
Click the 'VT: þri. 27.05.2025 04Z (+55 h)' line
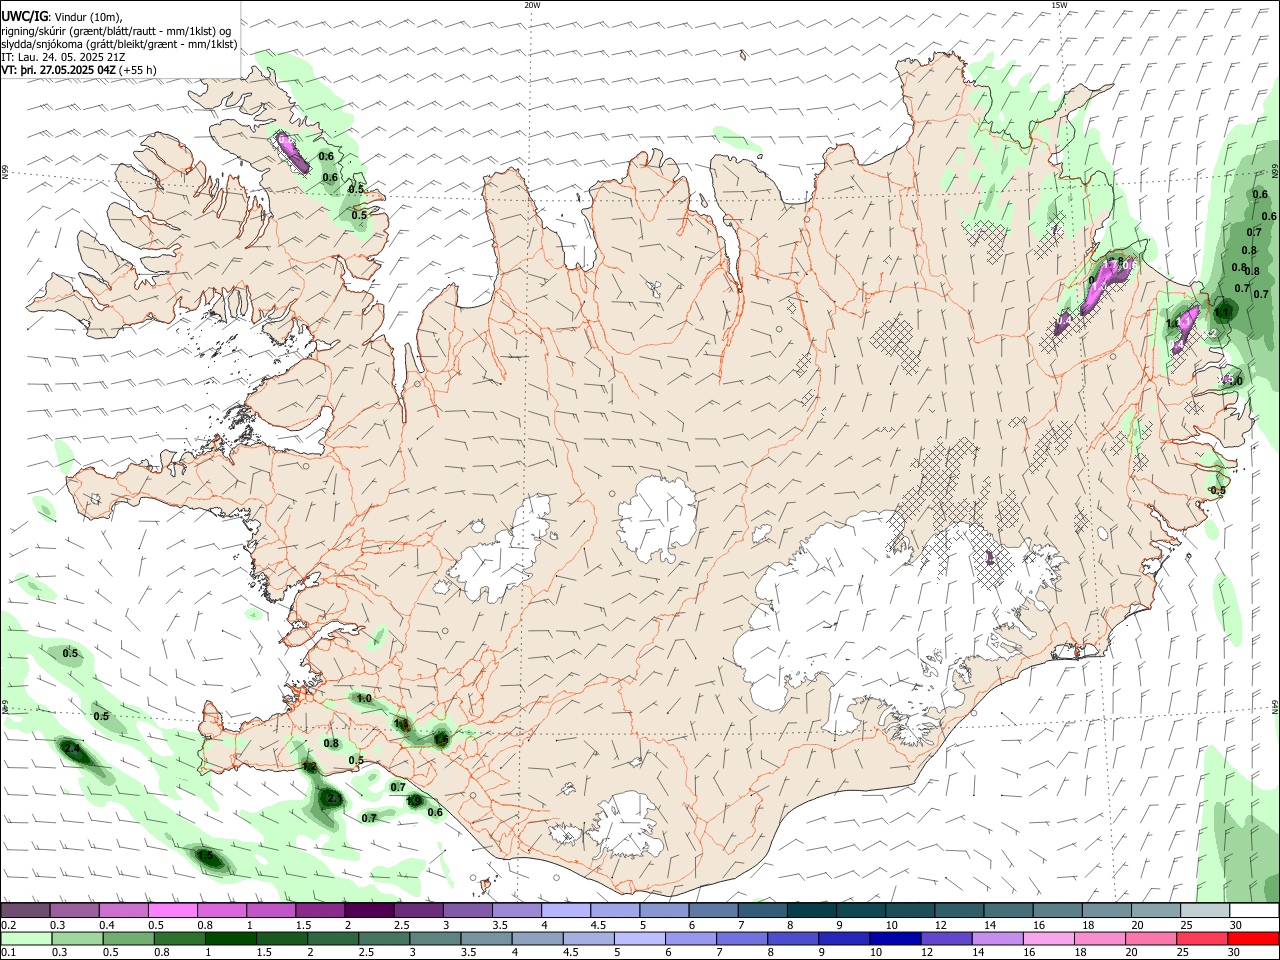(80, 70)
